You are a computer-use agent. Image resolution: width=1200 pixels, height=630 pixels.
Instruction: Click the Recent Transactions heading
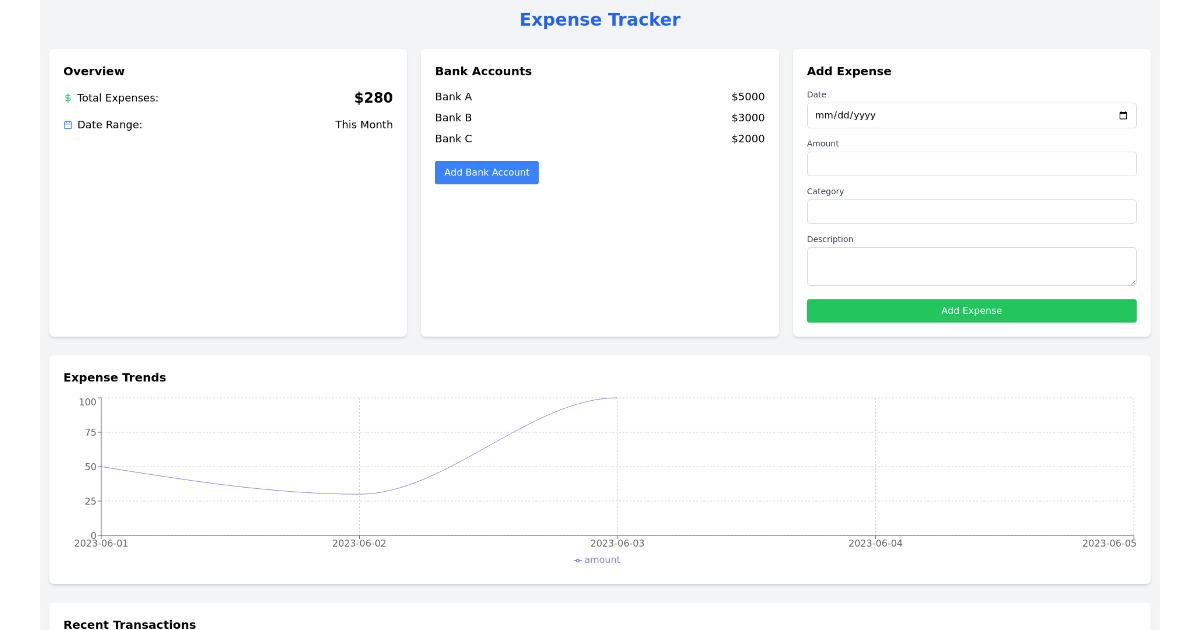[x=130, y=623]
